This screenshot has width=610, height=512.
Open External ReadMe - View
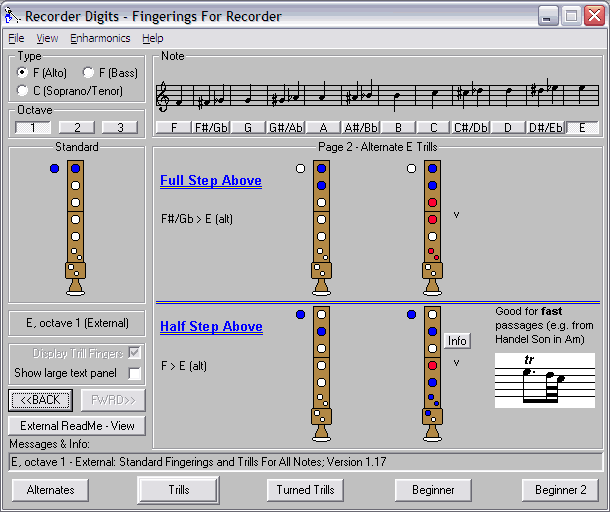[77, 426]
